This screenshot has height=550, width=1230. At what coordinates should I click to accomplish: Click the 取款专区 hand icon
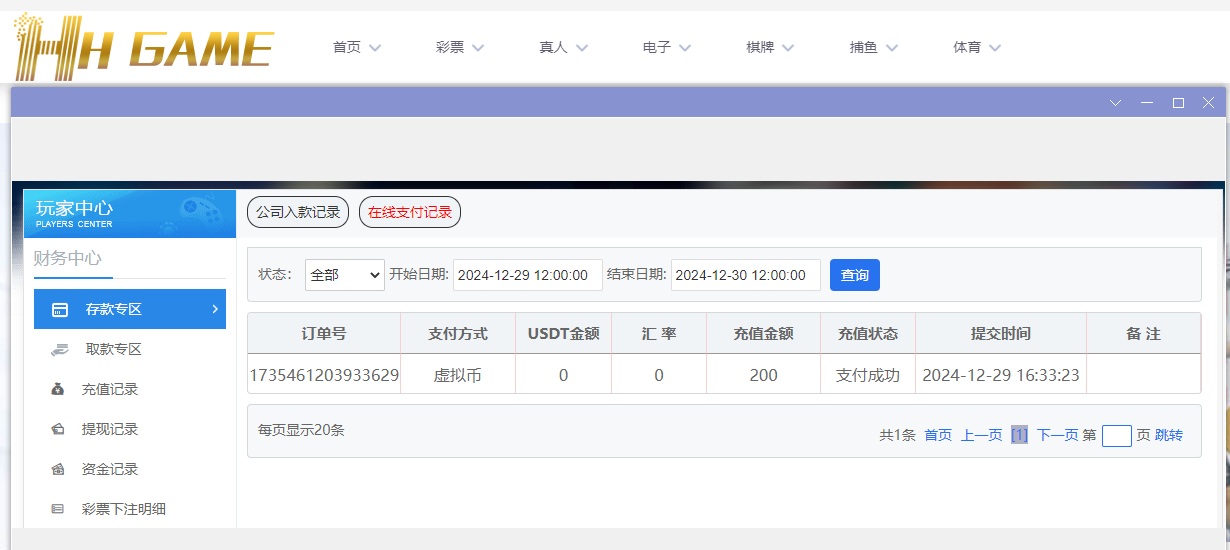(59, 349)
